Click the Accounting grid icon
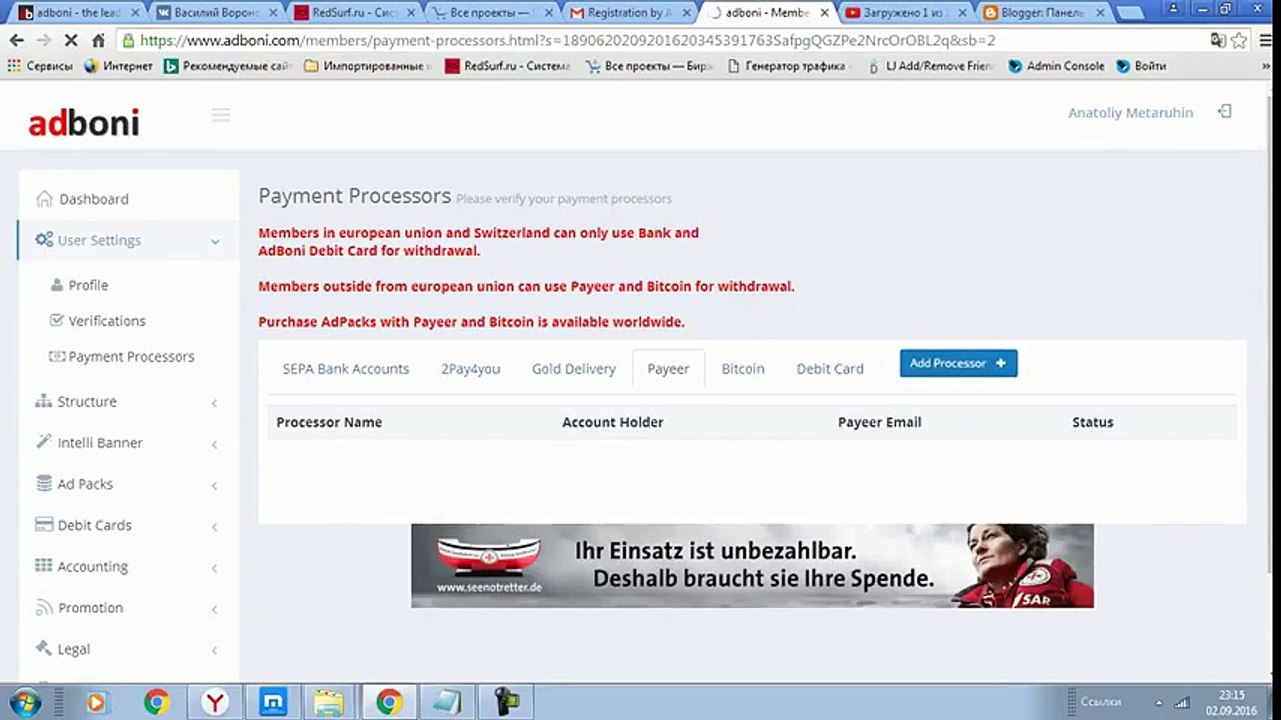 coord(44,565)
